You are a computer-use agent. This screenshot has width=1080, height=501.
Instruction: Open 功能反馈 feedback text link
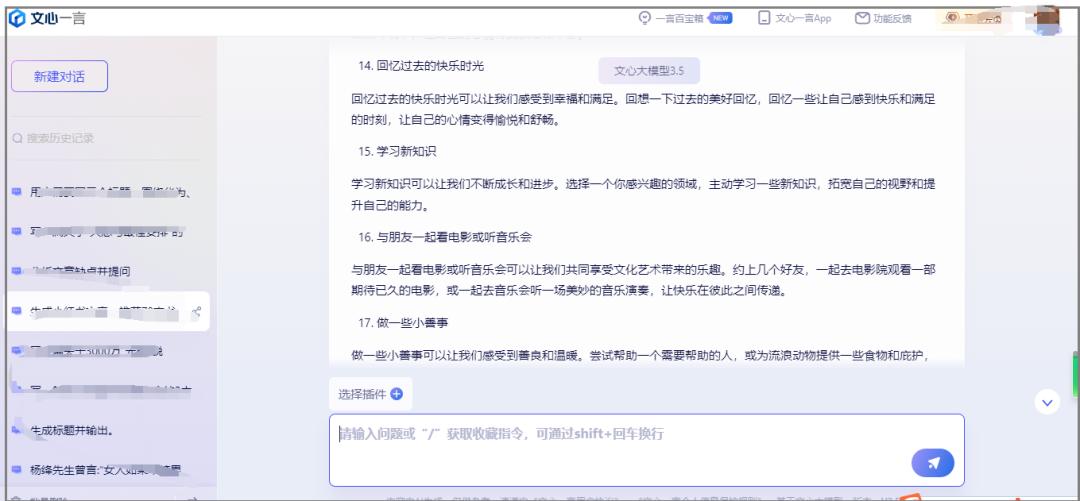pyautogui.click(x=892, y=19)
